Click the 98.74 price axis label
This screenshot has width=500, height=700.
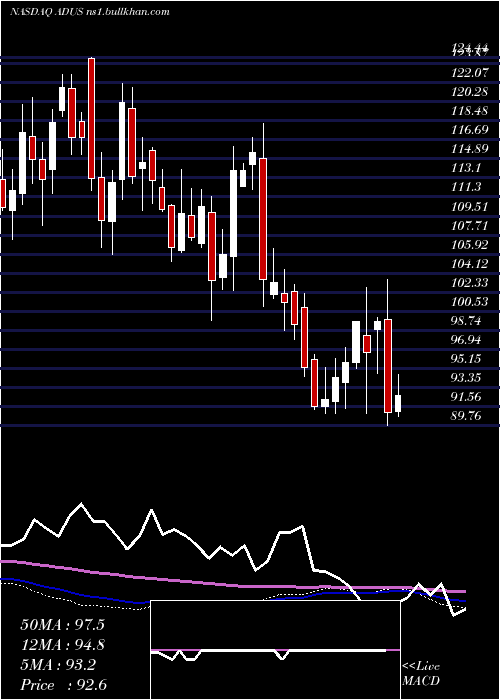click(467, 321)
